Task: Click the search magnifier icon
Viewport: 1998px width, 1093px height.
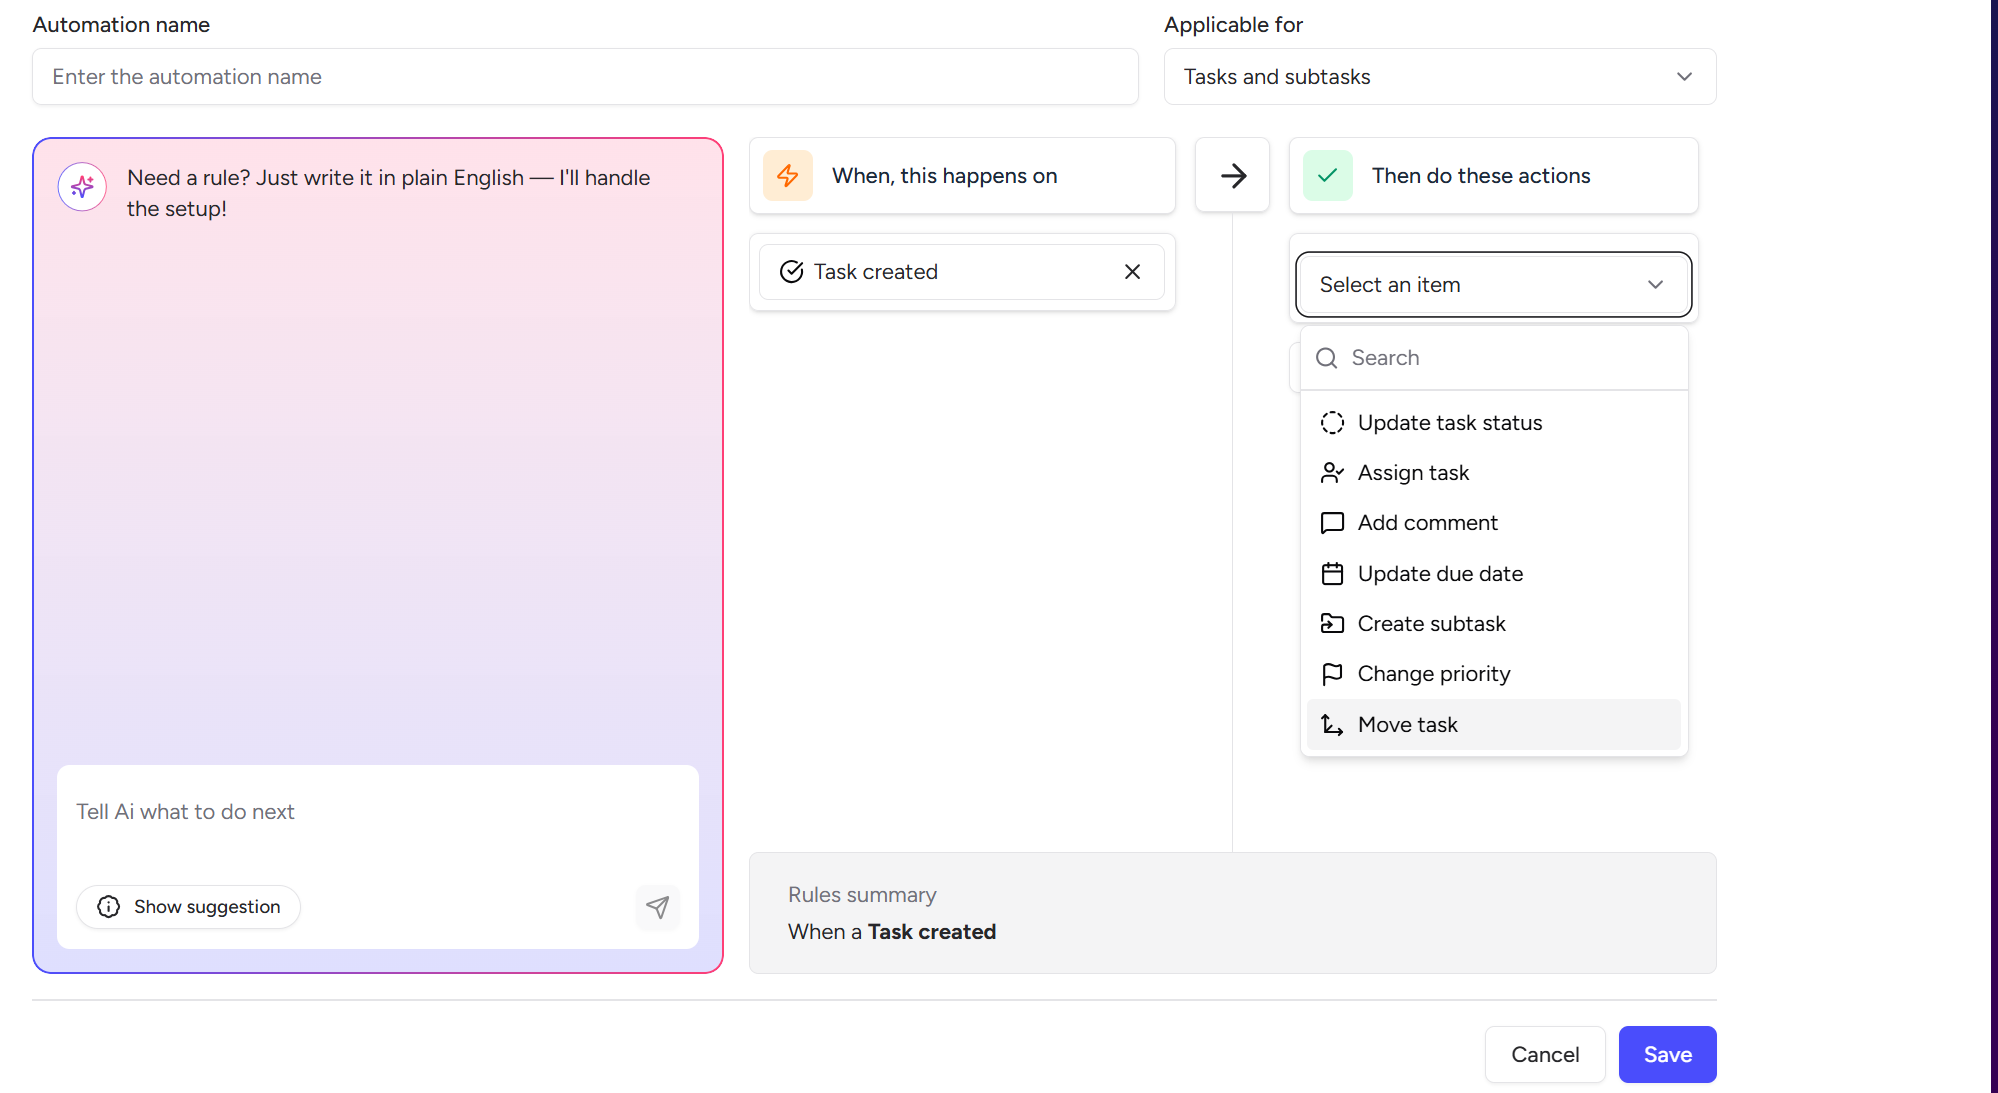Action: tap(1326, 358)
